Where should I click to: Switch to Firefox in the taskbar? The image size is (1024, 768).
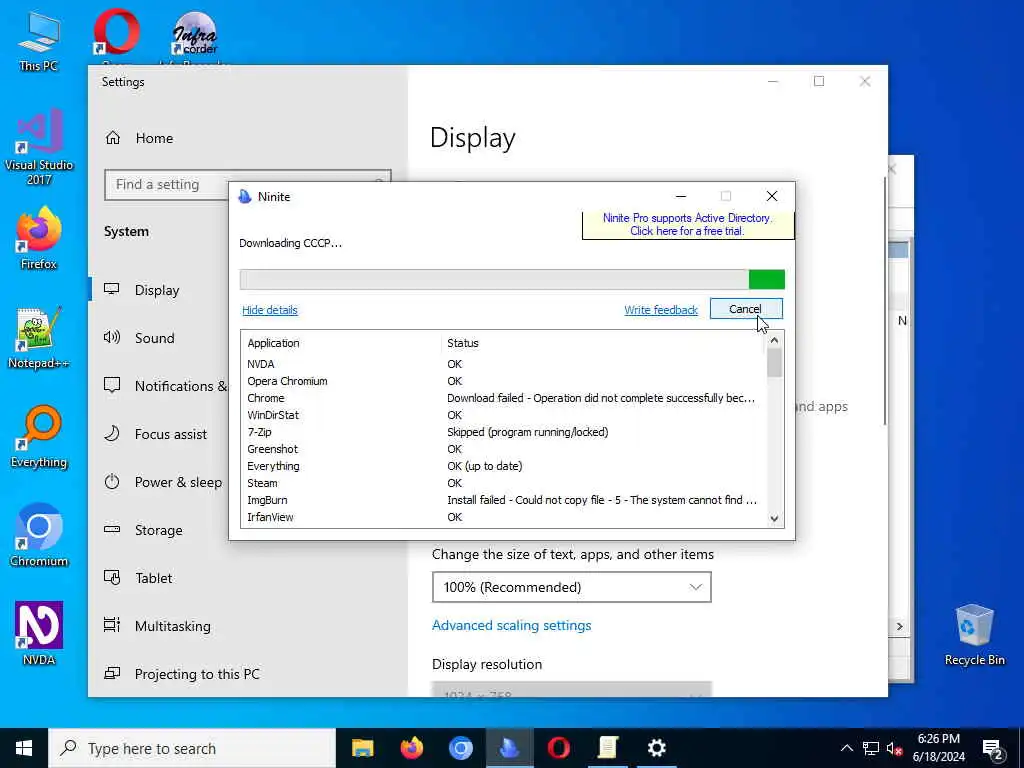(411, 748)
